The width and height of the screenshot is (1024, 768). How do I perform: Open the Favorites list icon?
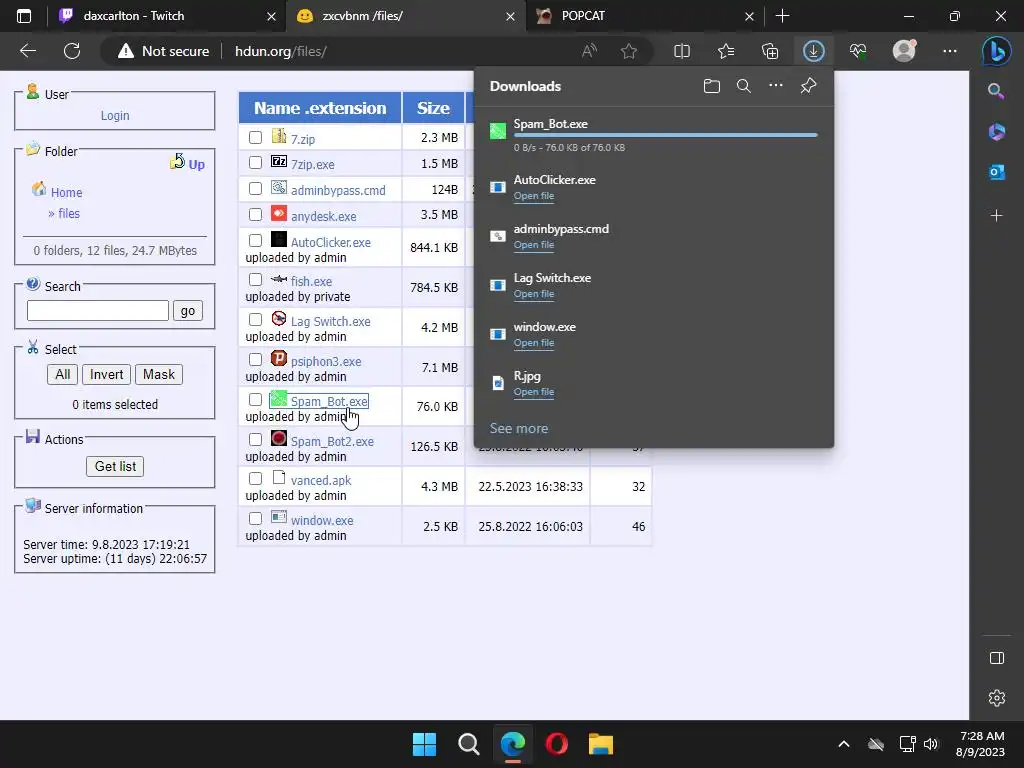(x=726, y=51)
